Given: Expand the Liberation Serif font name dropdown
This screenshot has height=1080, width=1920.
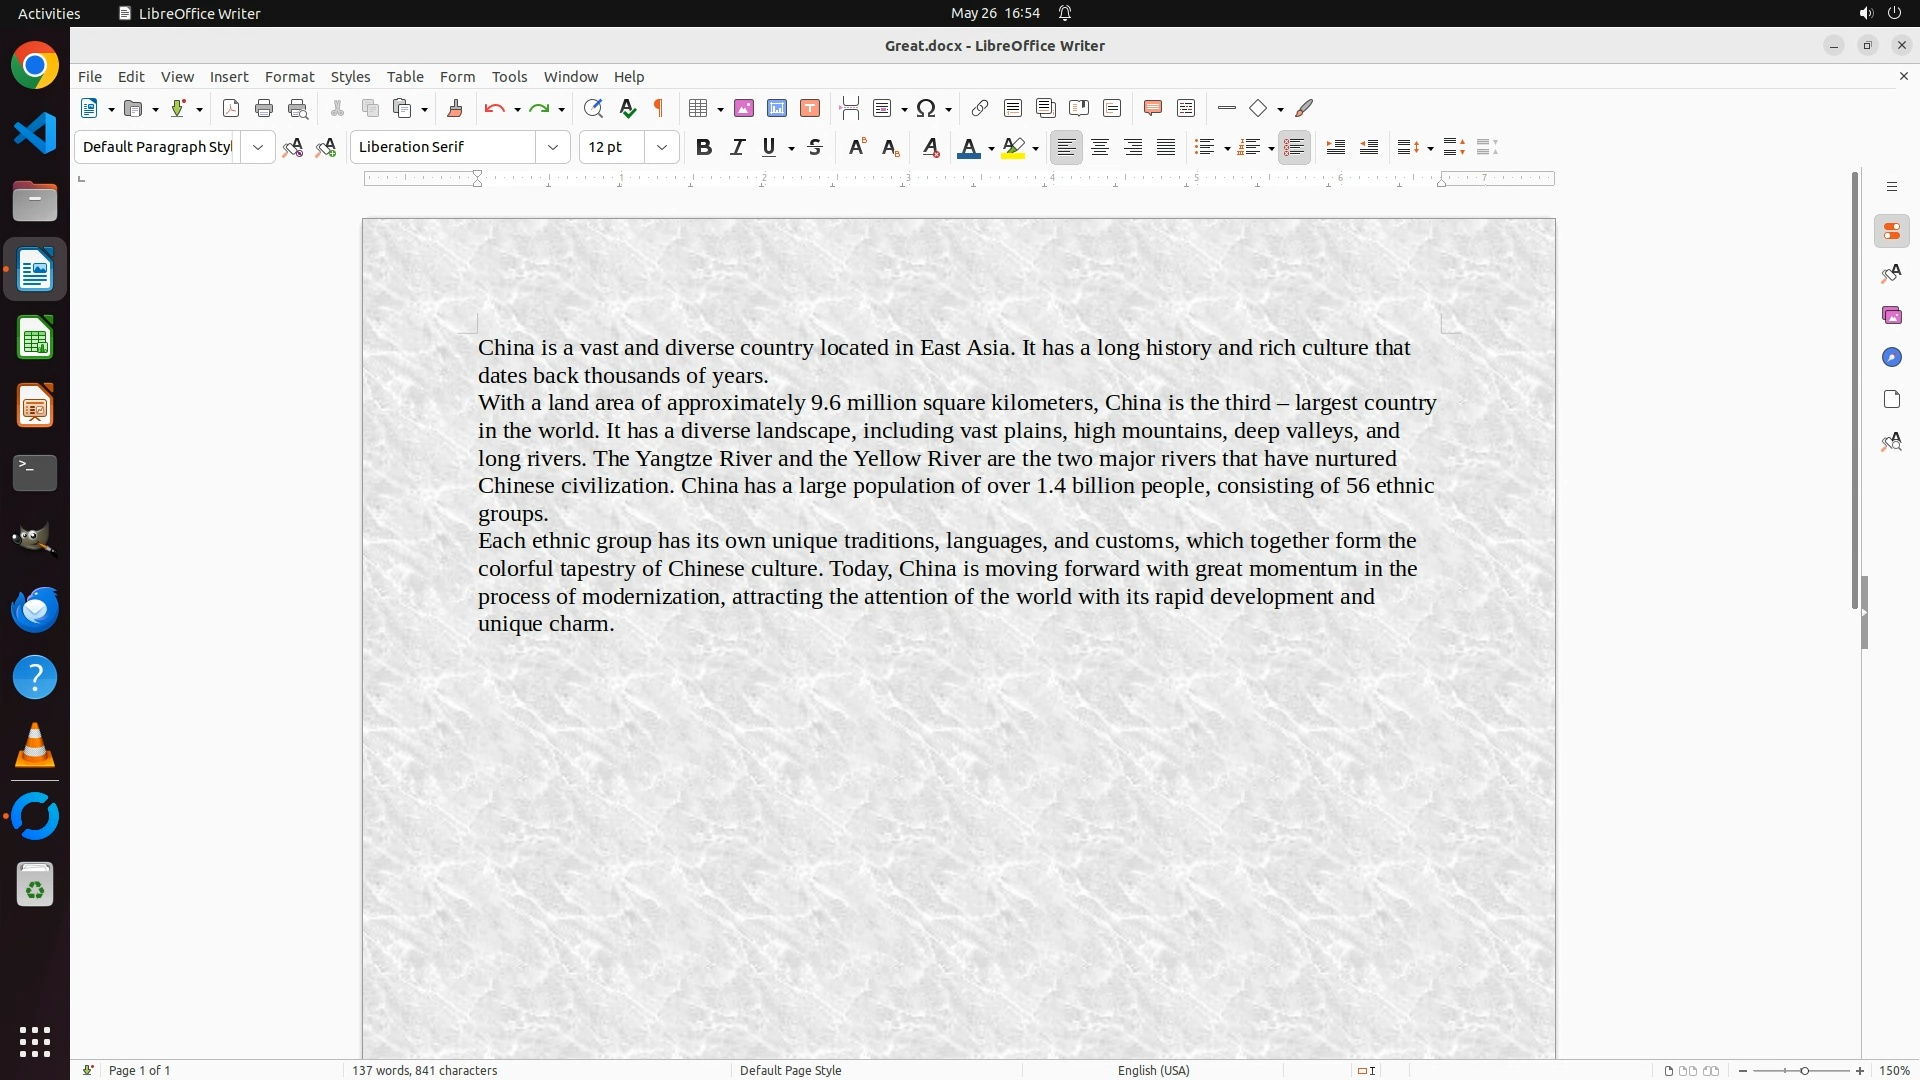Looking at the screenshot, I should pos(553,148).
